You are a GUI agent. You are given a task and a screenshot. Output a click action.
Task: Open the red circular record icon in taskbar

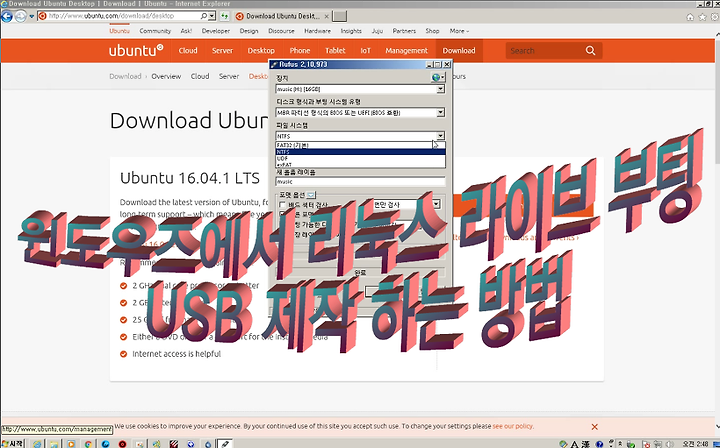pyautogui.click(x=122, y=444)
